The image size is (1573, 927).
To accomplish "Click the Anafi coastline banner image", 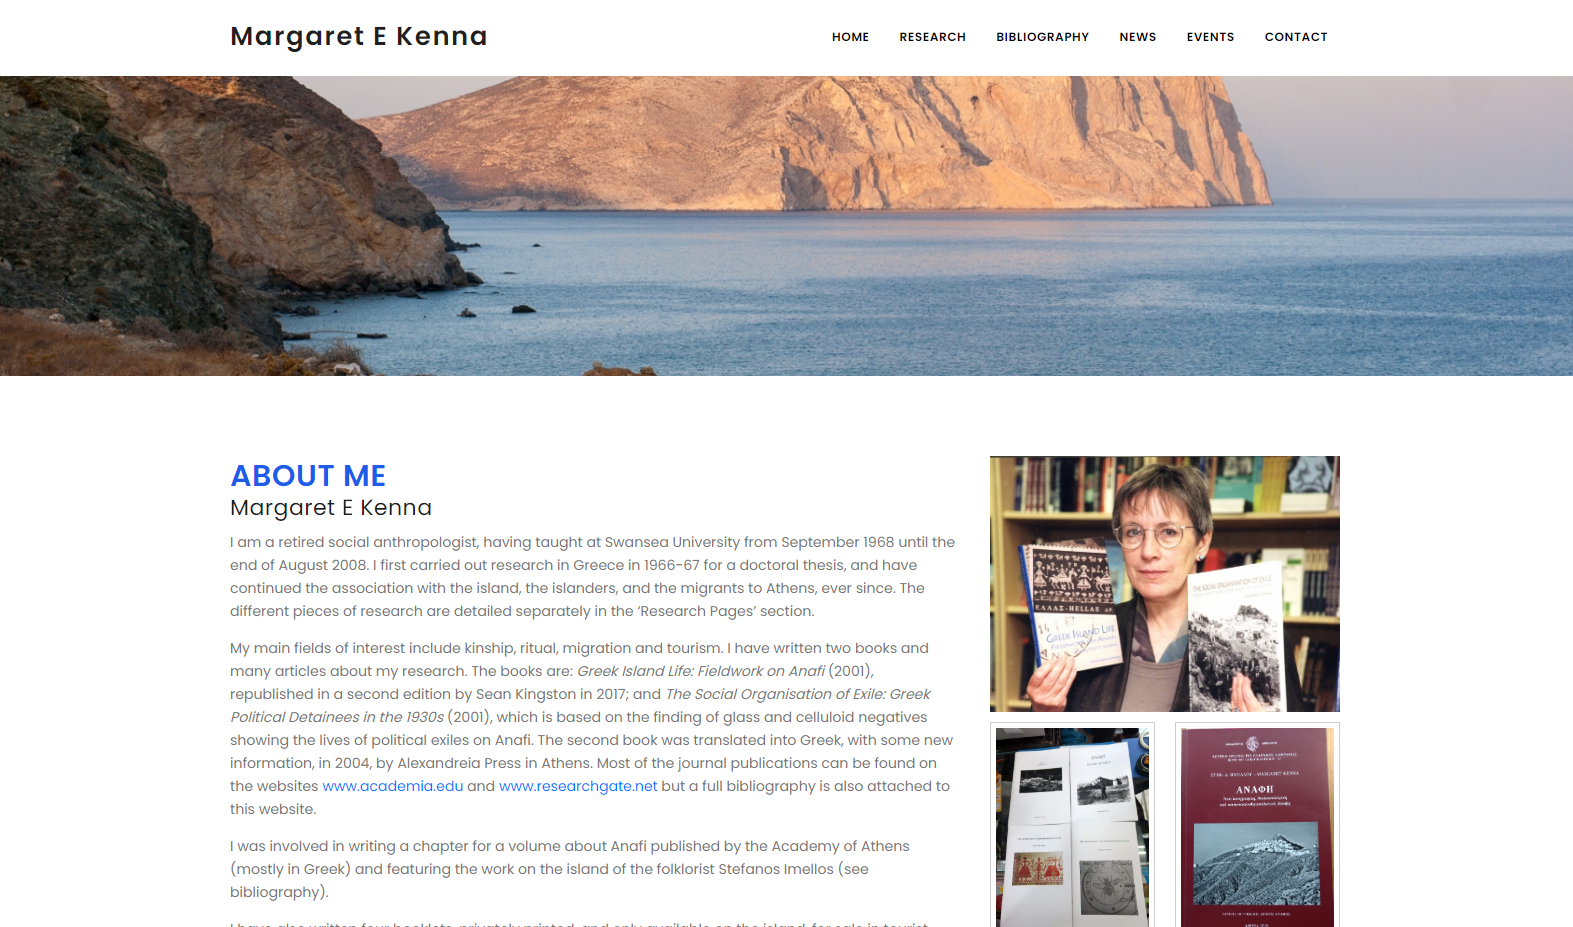I will [x=786, y=226].
